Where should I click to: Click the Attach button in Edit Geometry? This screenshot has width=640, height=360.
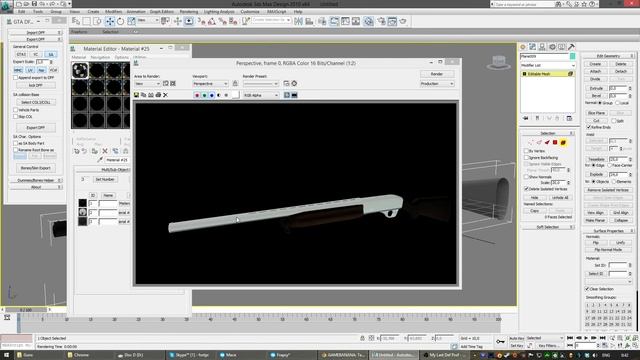coord(595,71)
